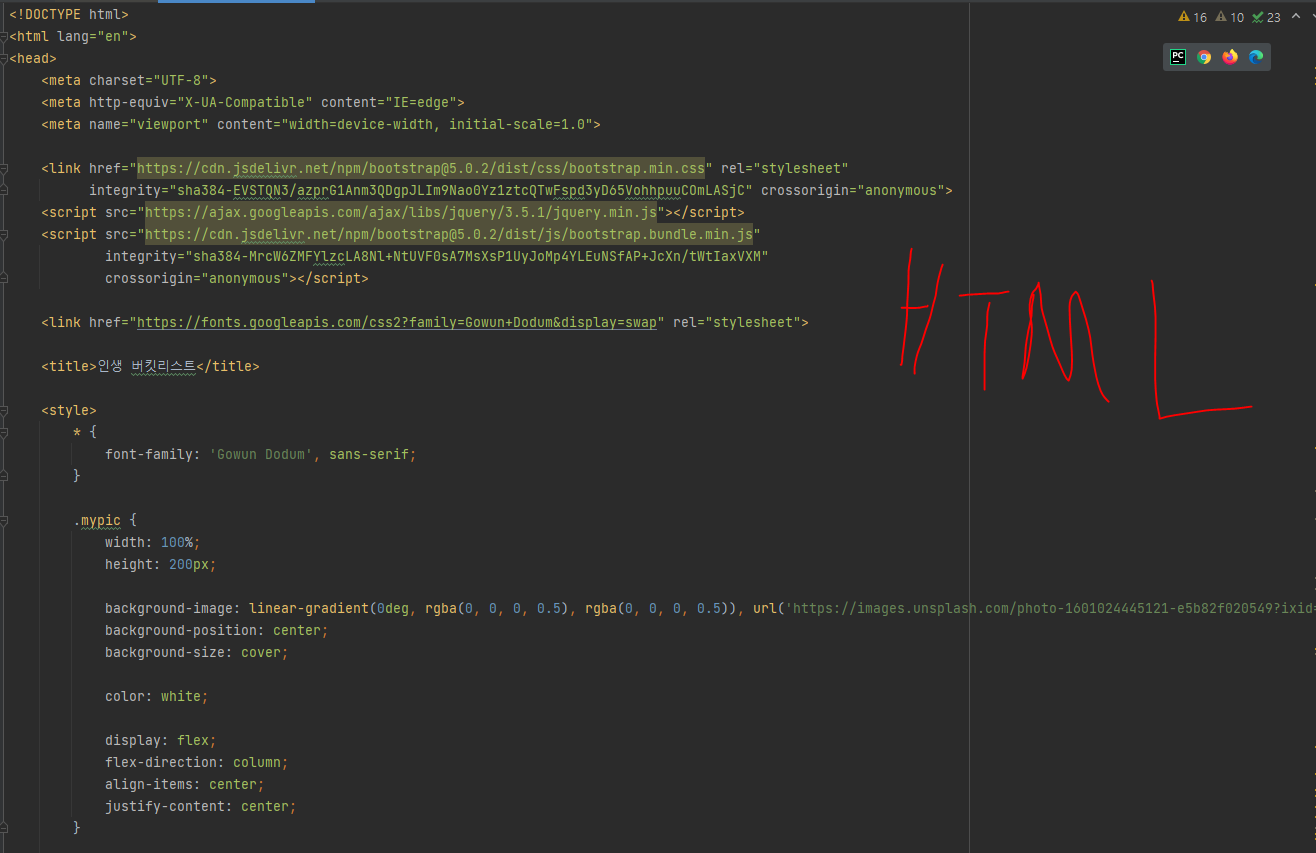Click the 23 typos indicator

pos(1266,17)
